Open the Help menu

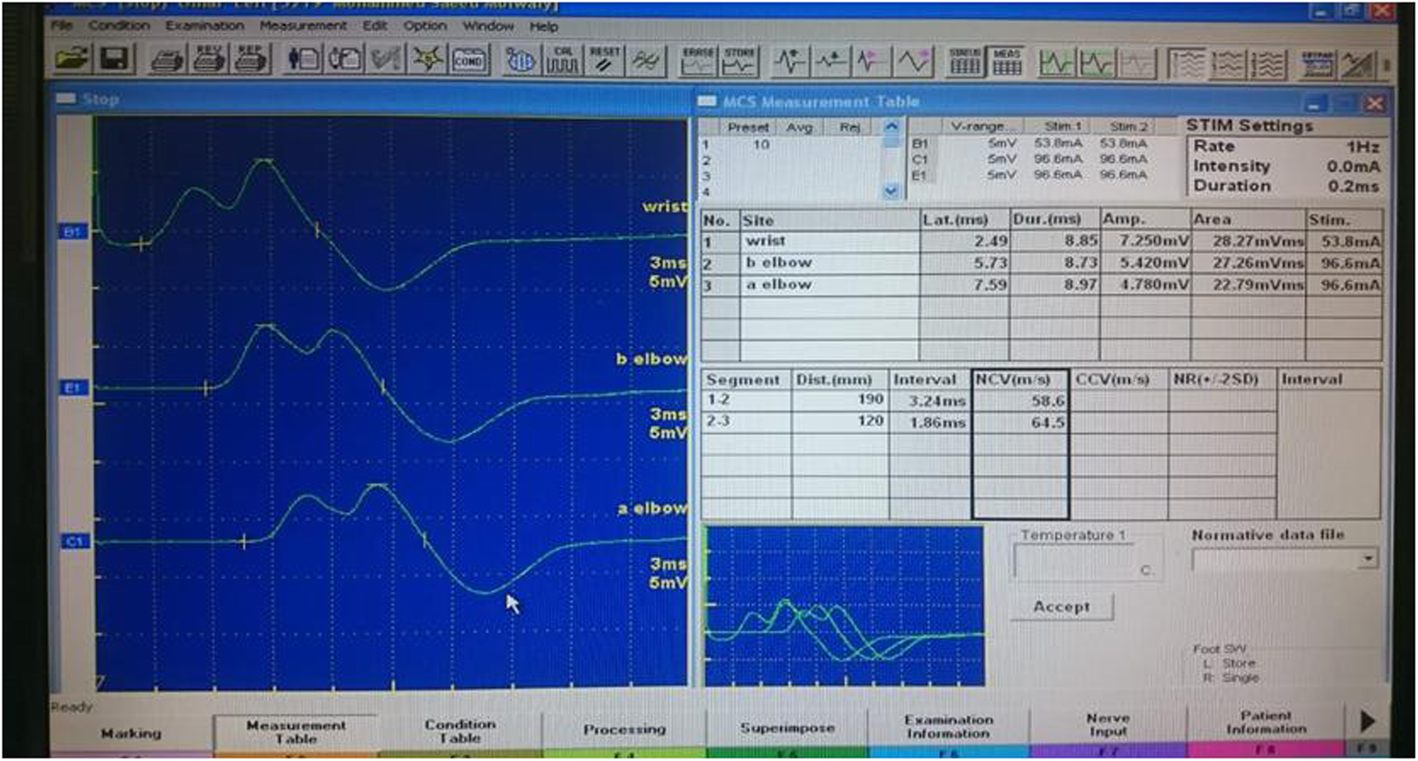click(545, 26)
